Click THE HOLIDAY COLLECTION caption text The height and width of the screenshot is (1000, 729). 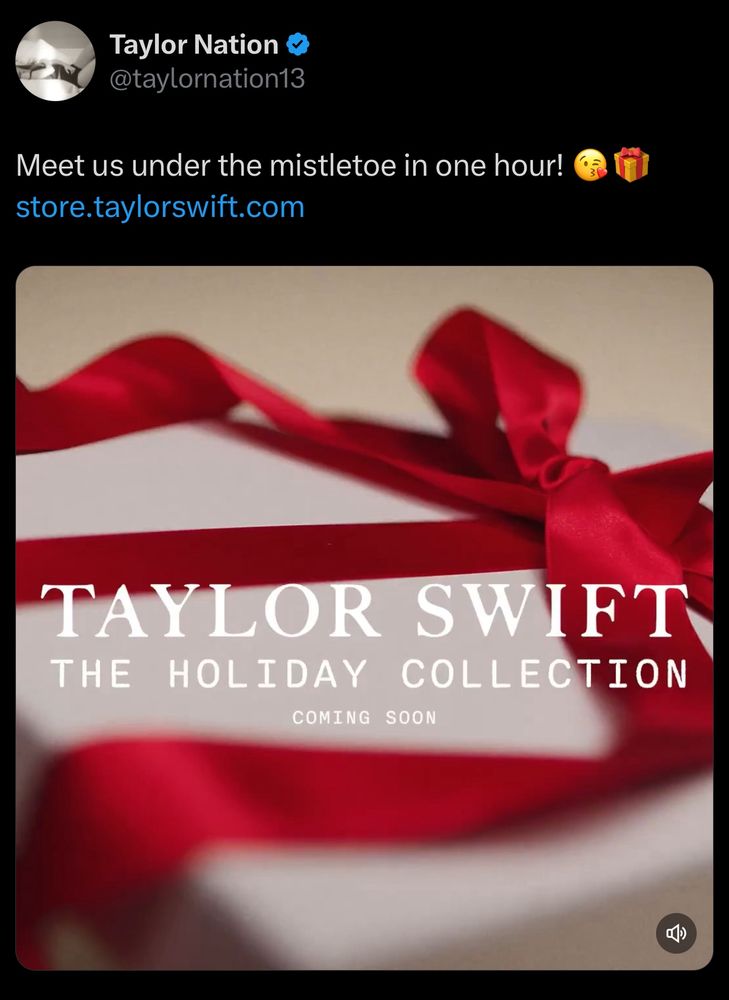click(369, 673)
